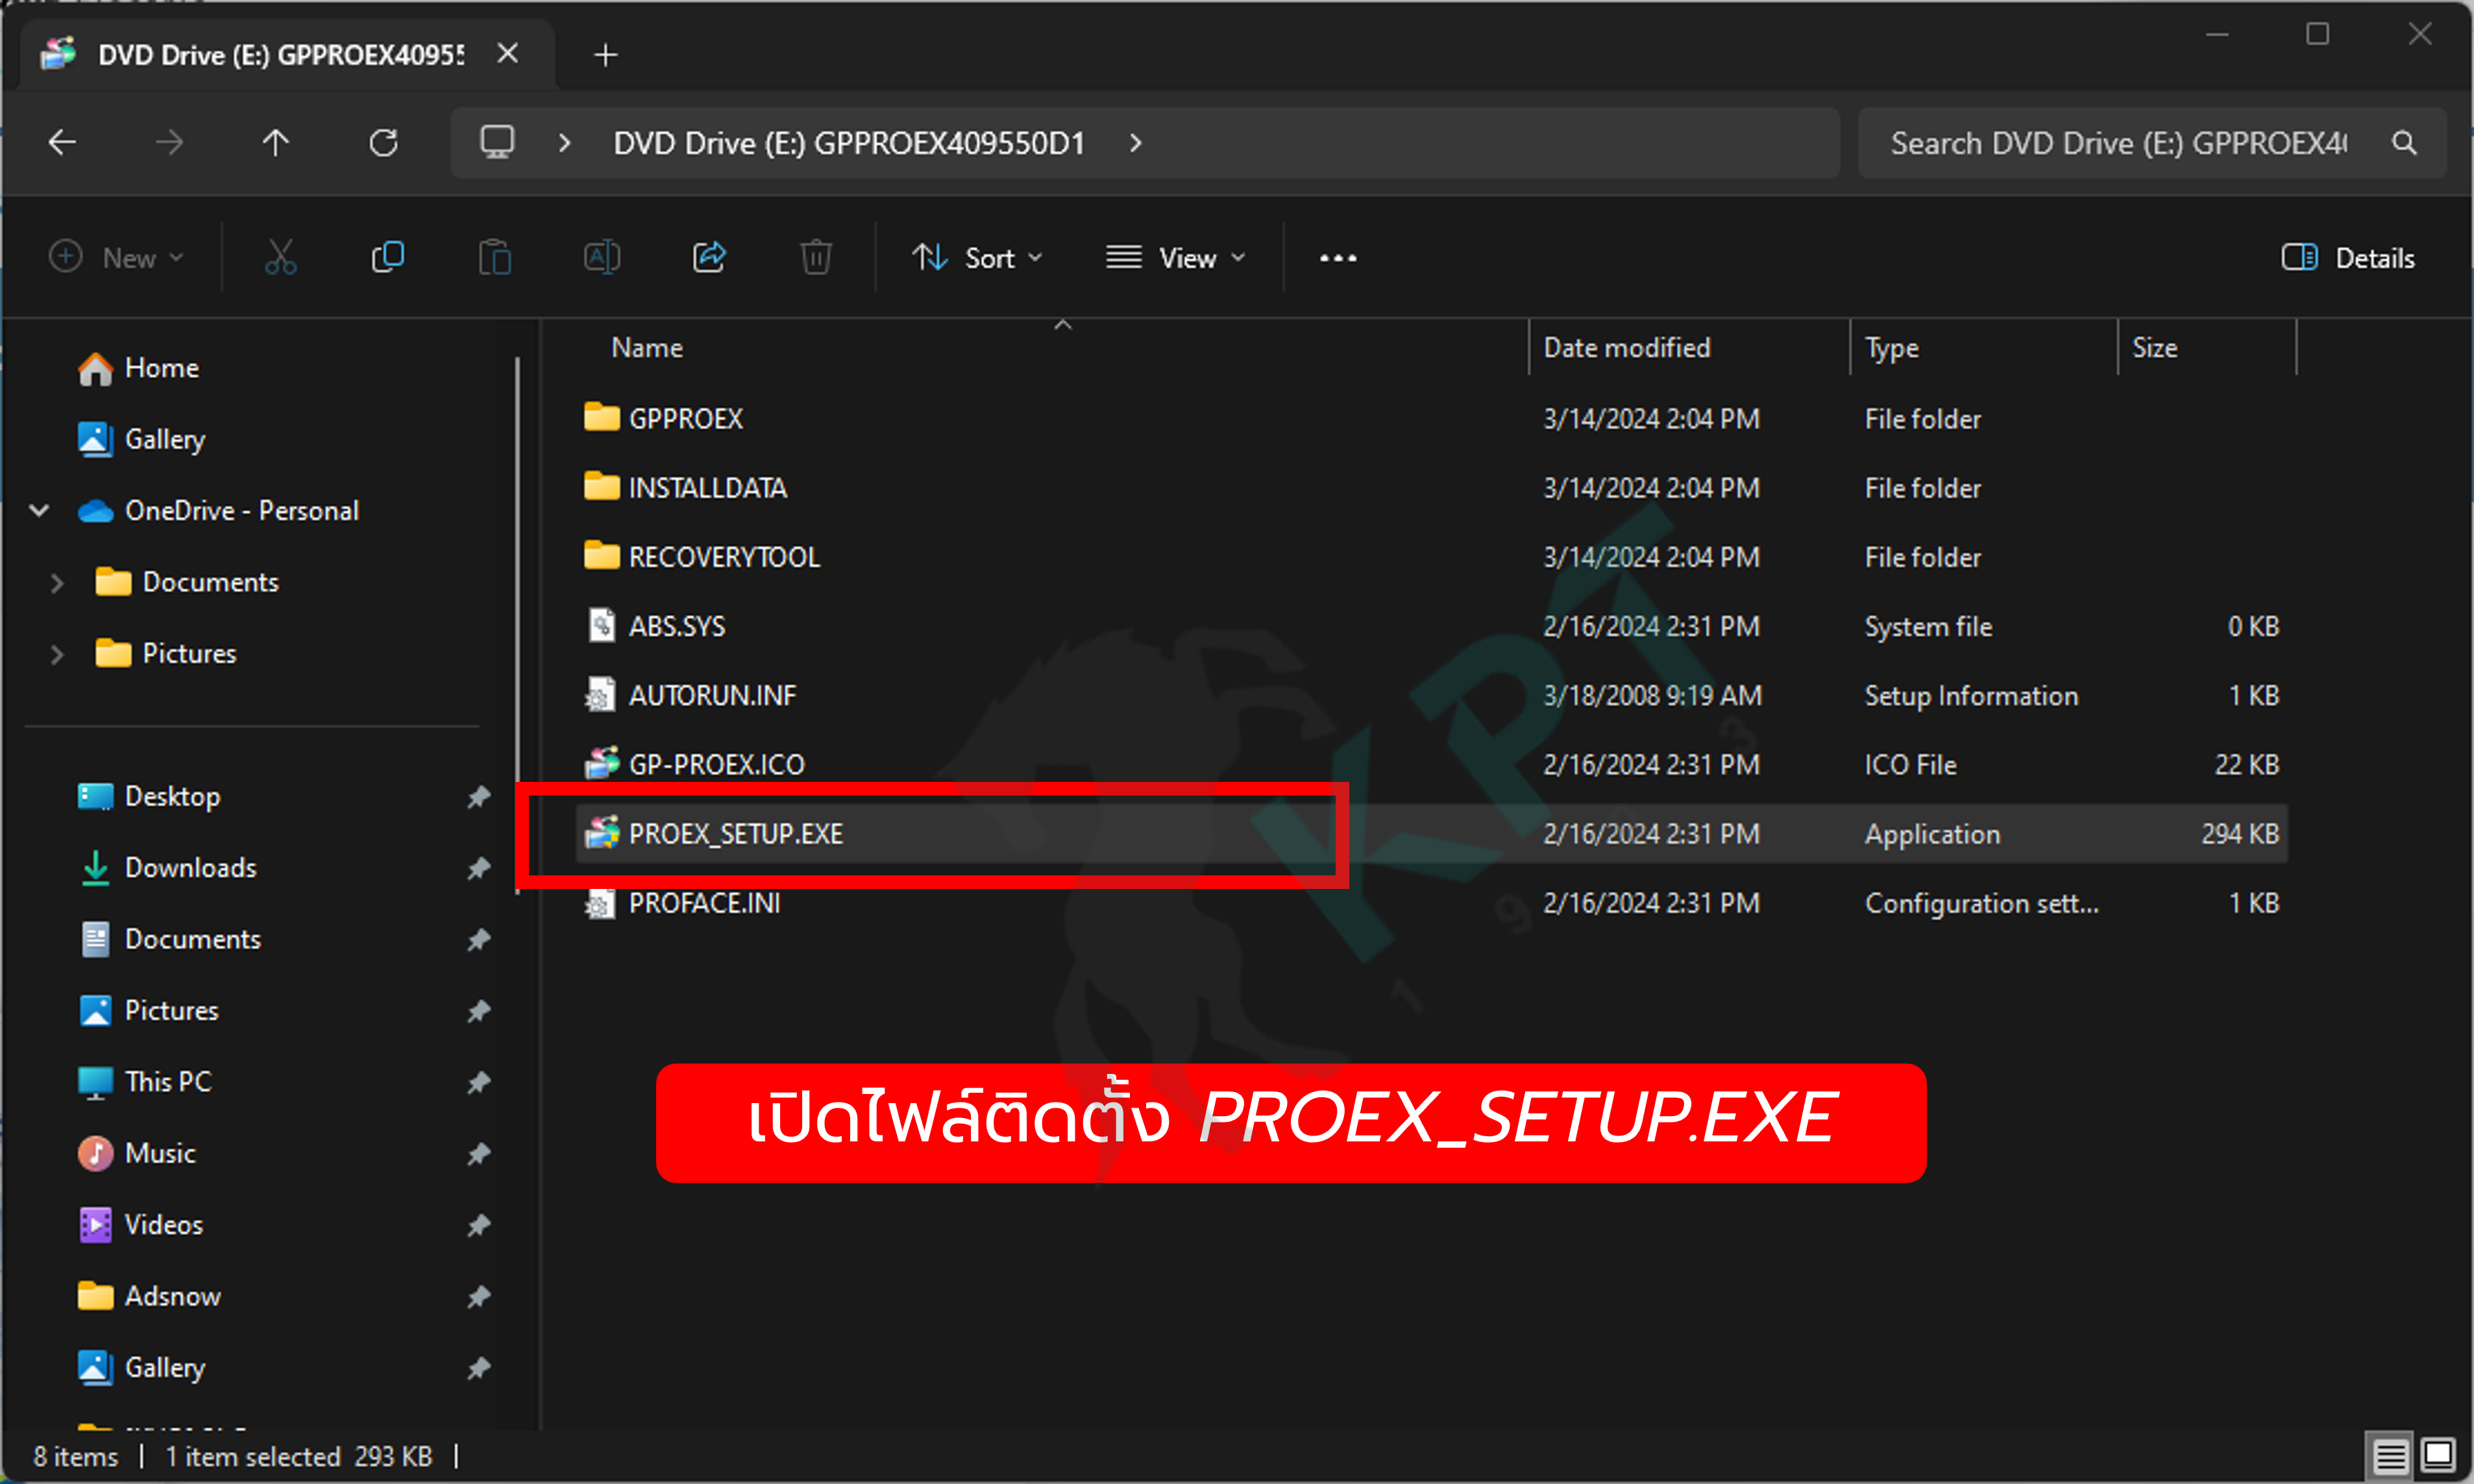Click the Rename icon in toolbar
2474x1484 pixels.
coord(602,258)
